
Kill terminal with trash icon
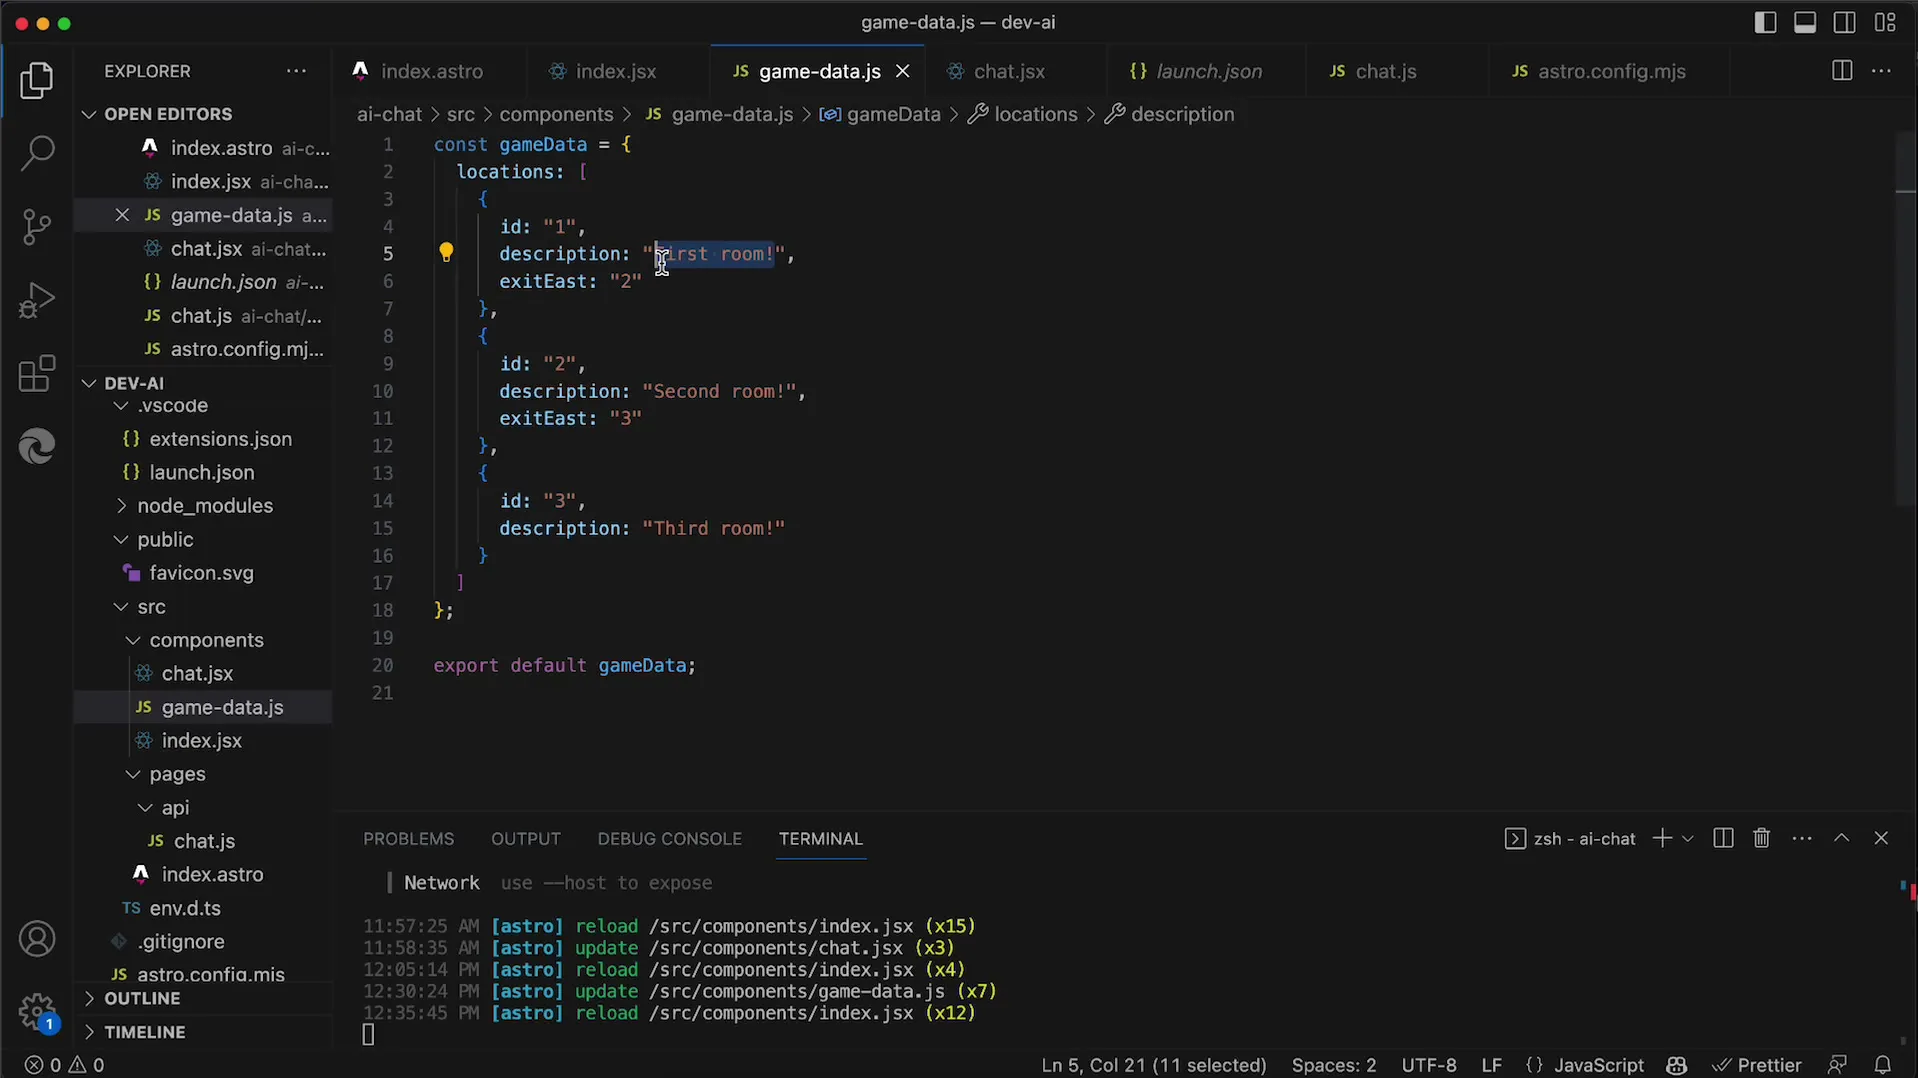point(1761,838)
